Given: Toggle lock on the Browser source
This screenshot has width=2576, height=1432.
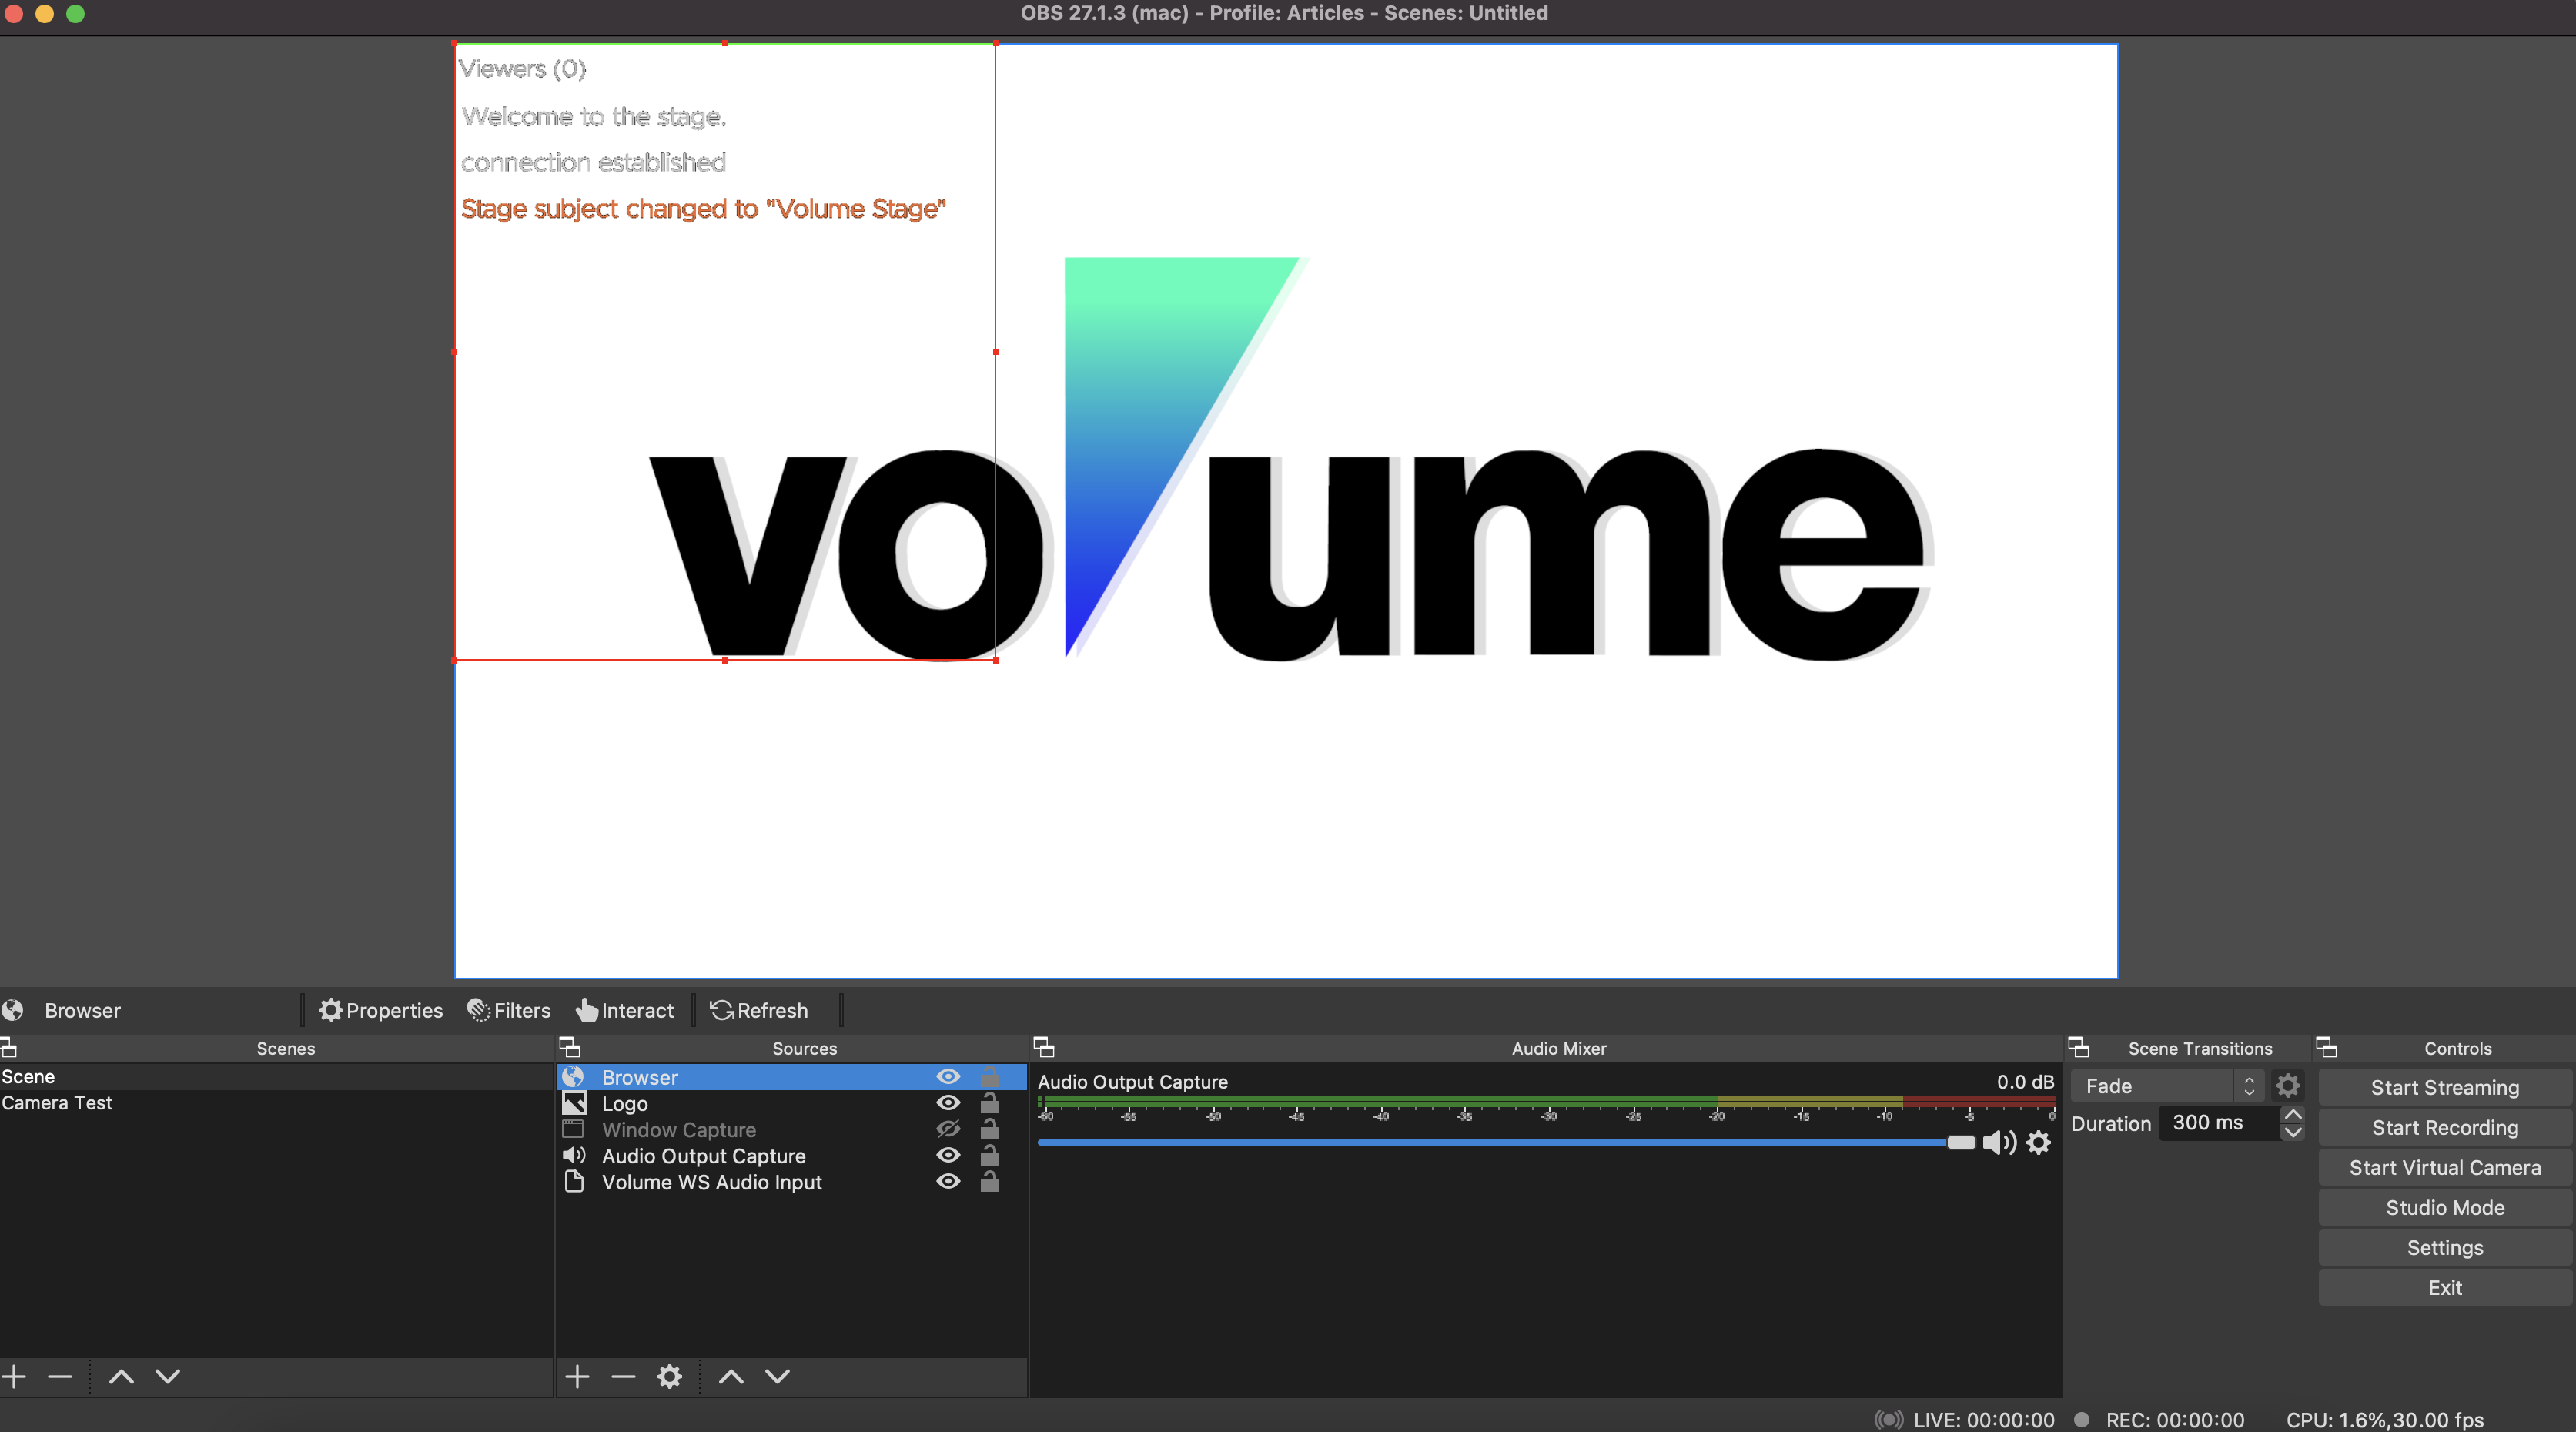Looking at the screenshot, I should 990,1076.
